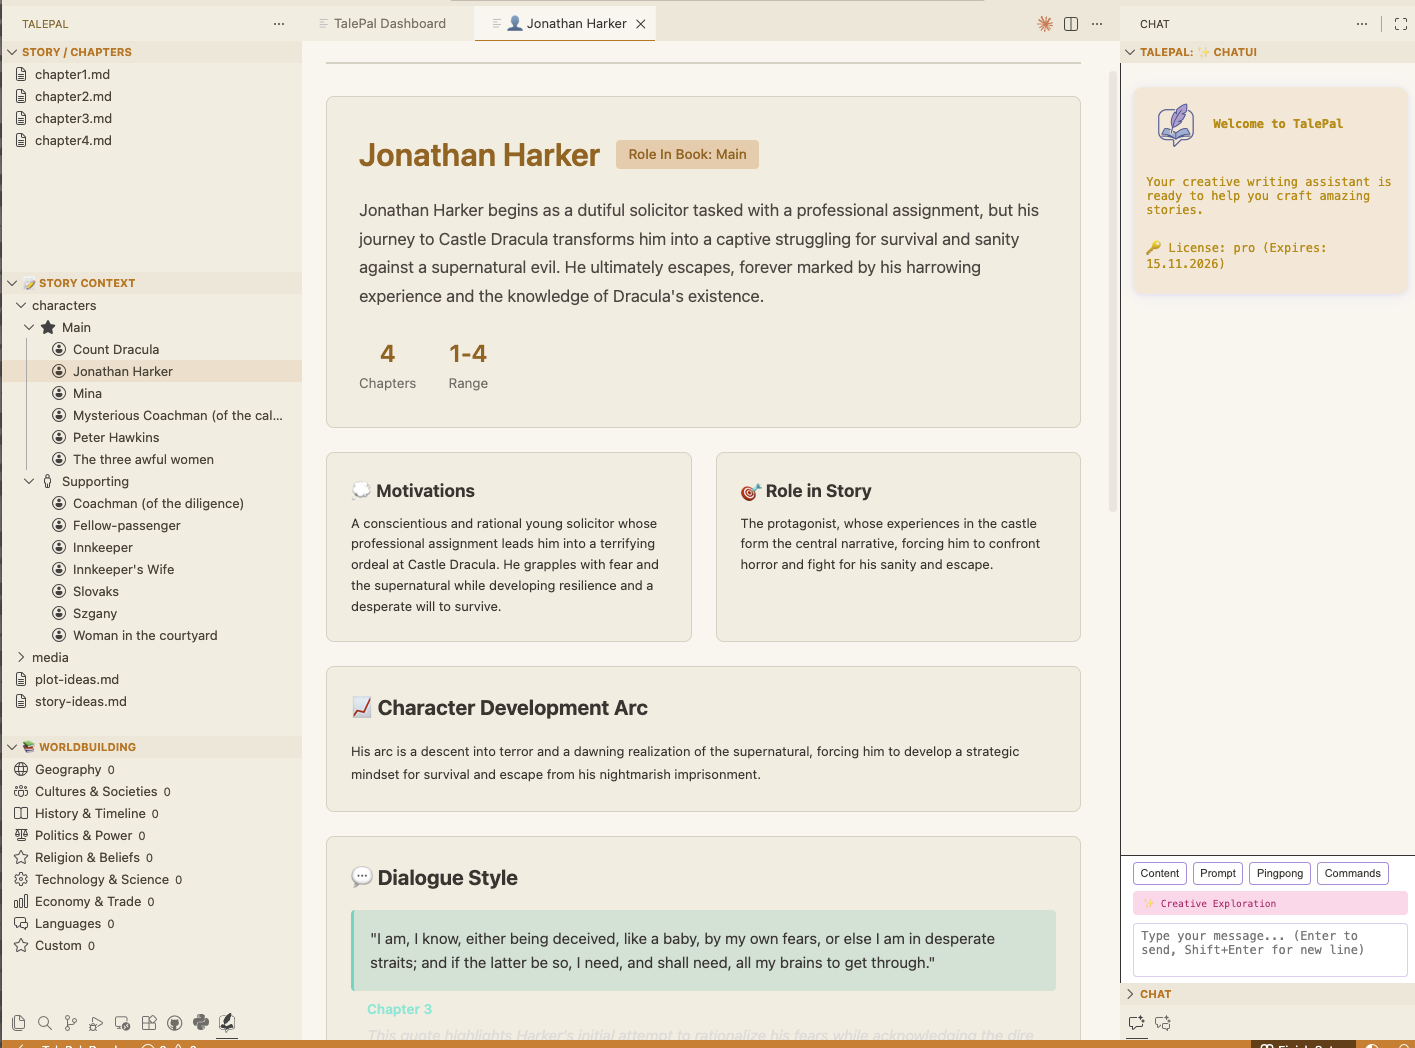Click the split editor layout icon
The image size is (1415, 1048).
pos(1071,24)
